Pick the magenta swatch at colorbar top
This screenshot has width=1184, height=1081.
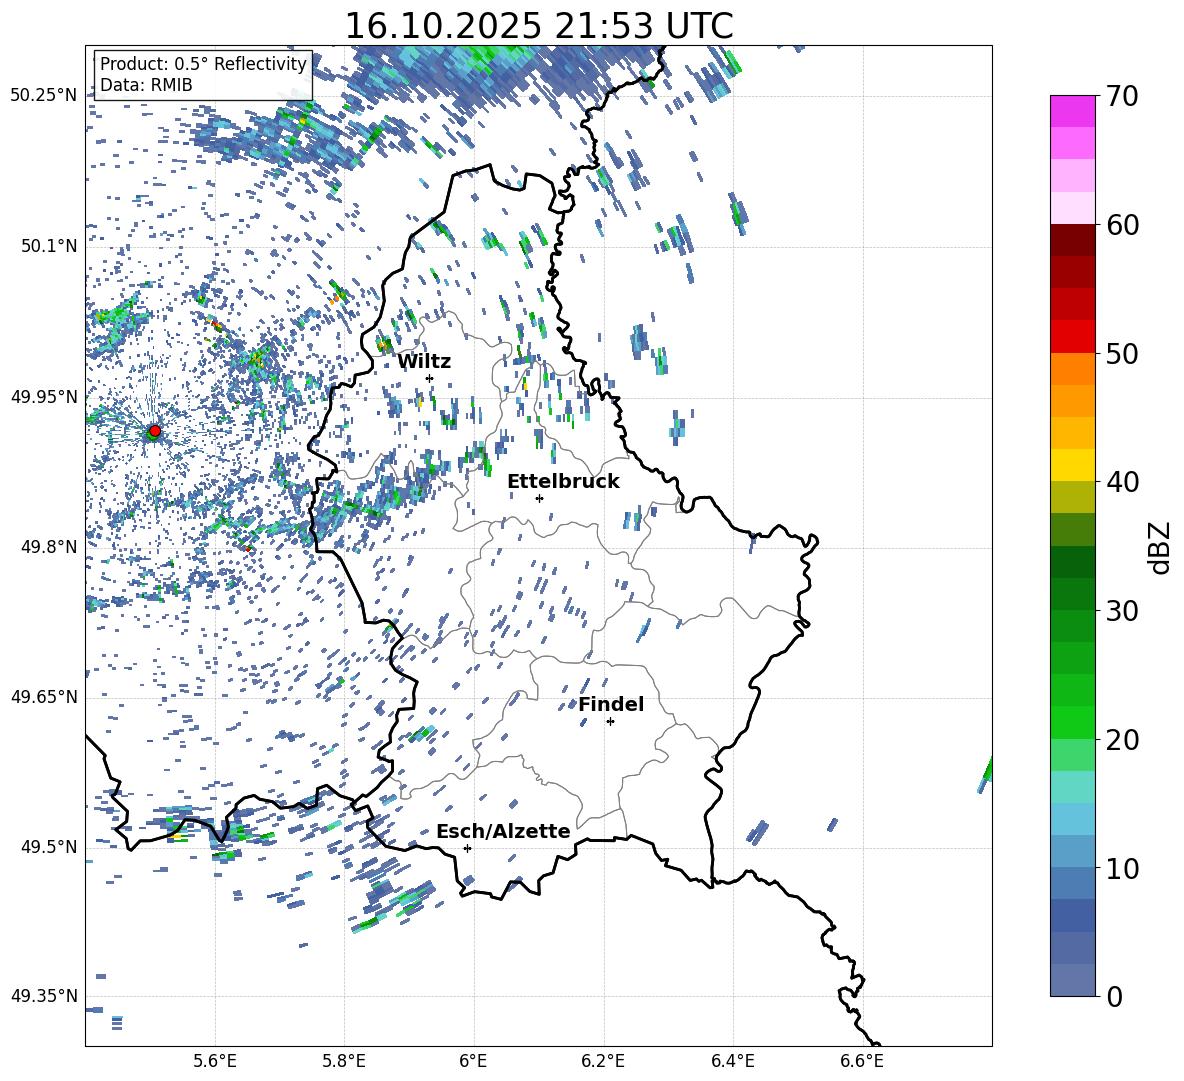[x=1073, y=111]
